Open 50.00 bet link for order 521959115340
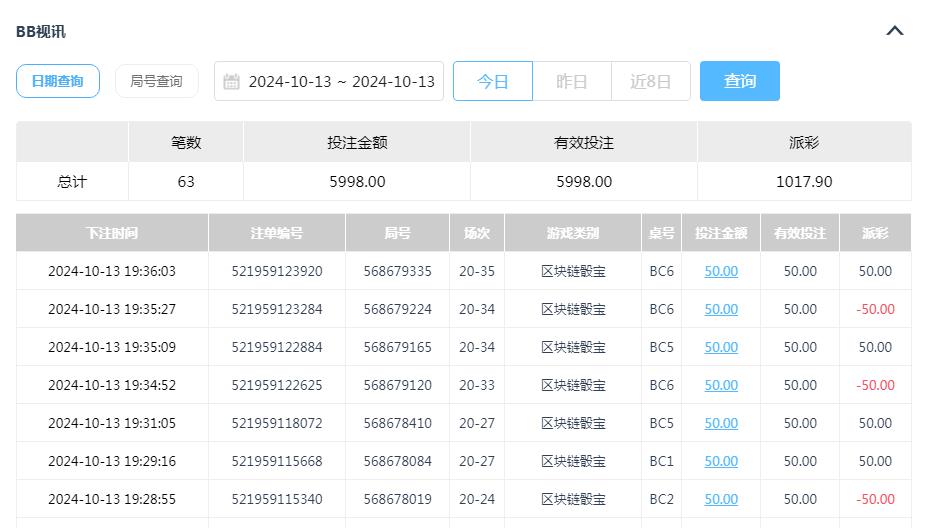This screenshot has height=528, width=942. pos(721,499)
